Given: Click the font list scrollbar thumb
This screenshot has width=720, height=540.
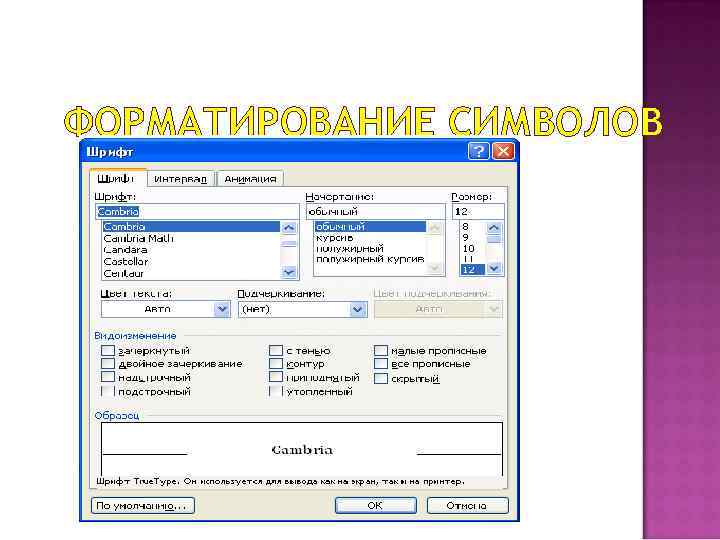Looking at the screenshot, I should (x=289, y=243).
